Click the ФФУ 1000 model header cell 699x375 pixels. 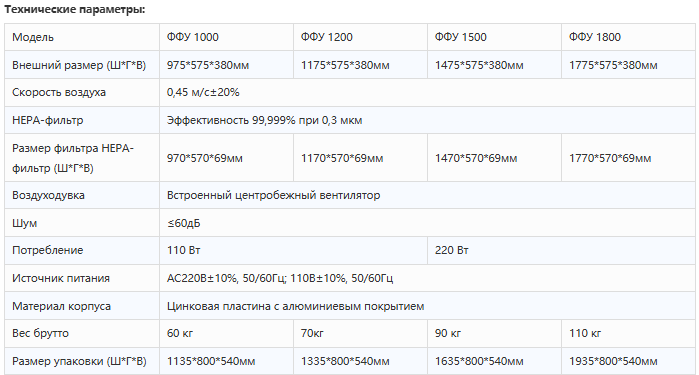pyautogui.click(x=226, y=37)
